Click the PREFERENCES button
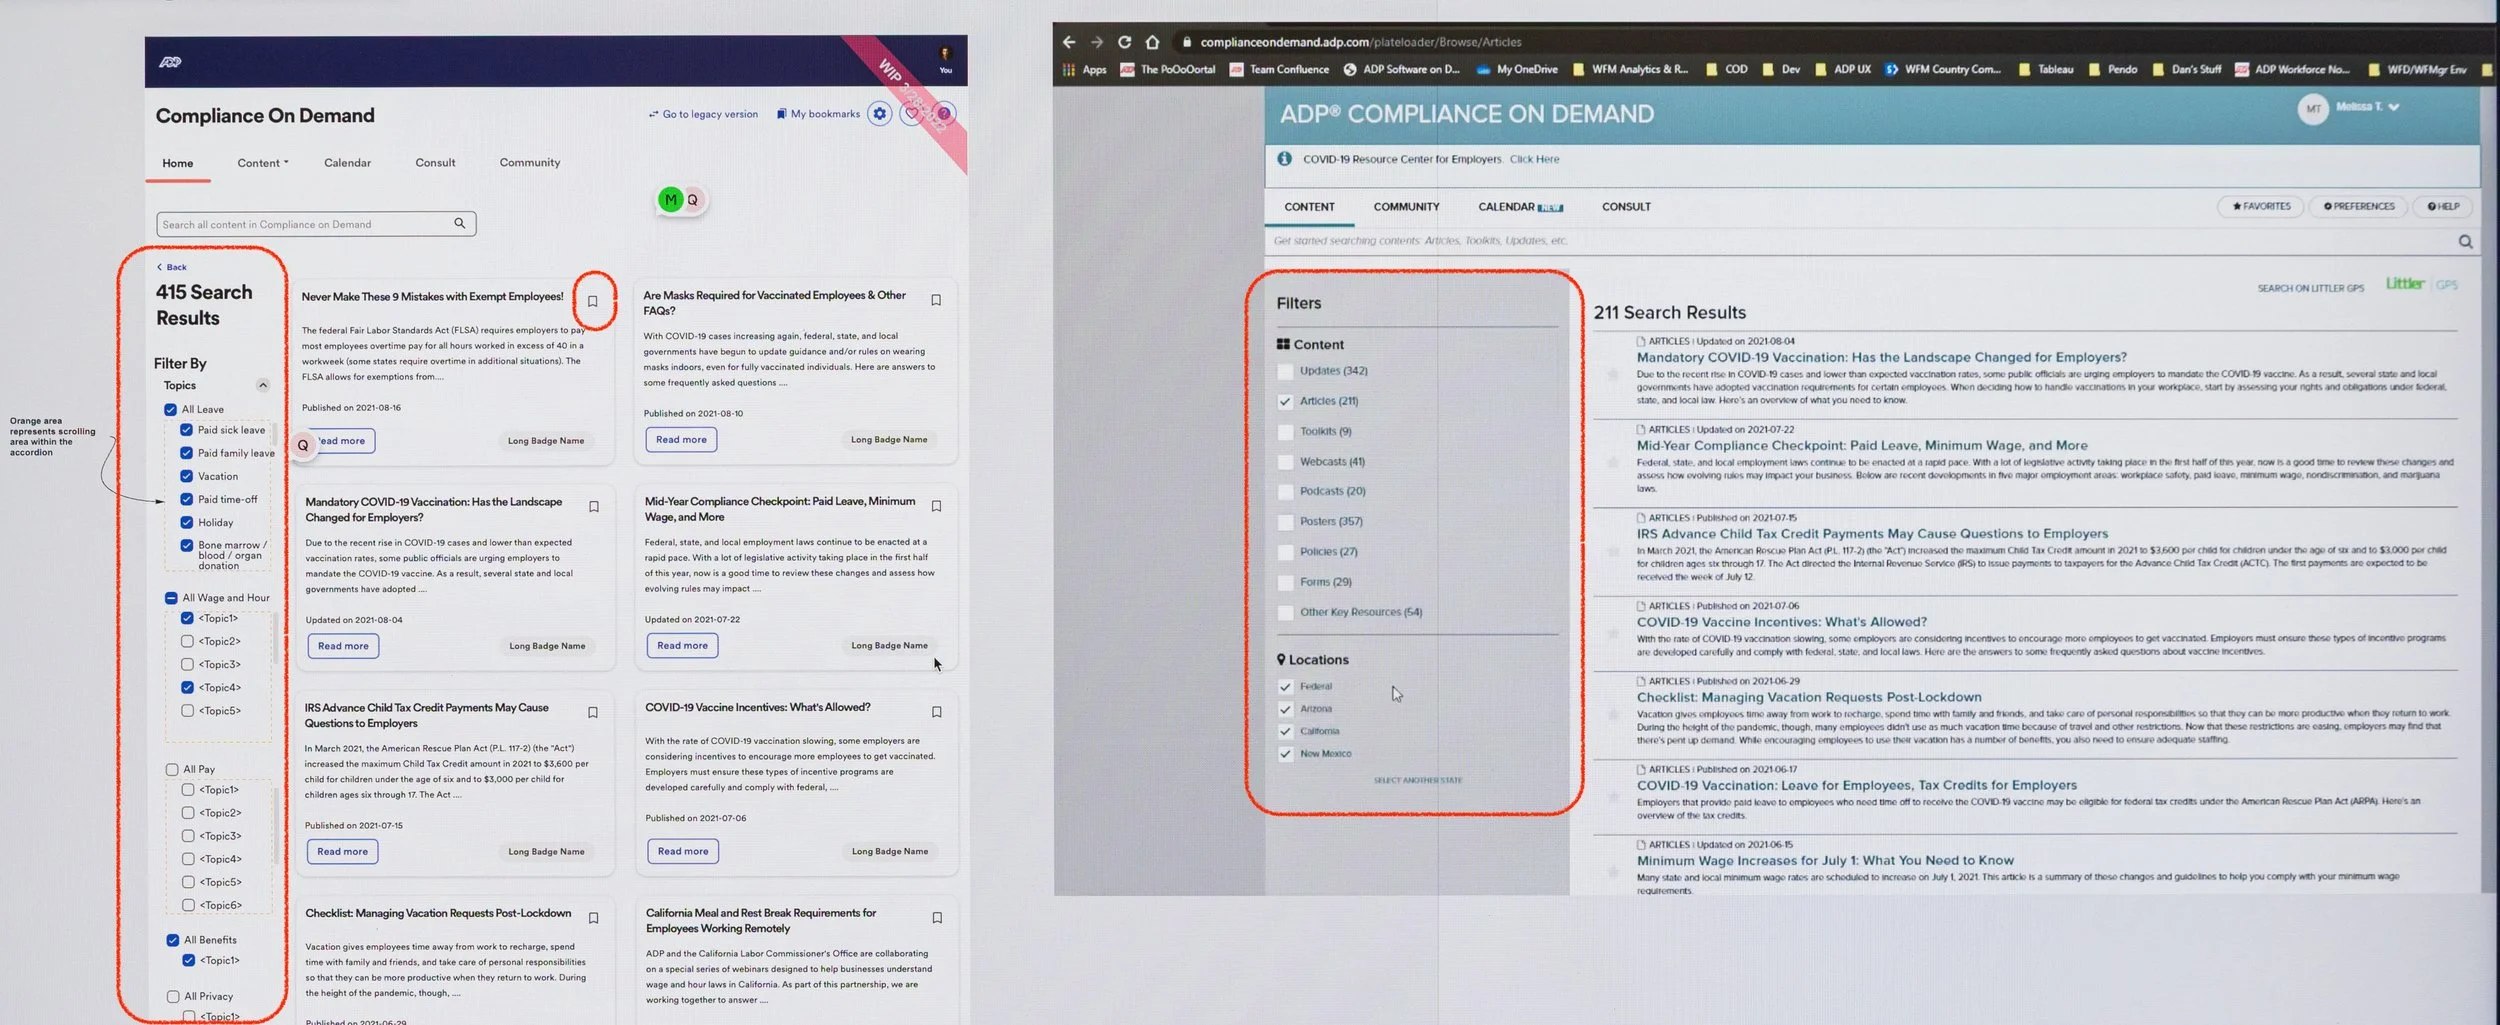This screenshot has height=1025, width=2500. [x=2359, y=207]
